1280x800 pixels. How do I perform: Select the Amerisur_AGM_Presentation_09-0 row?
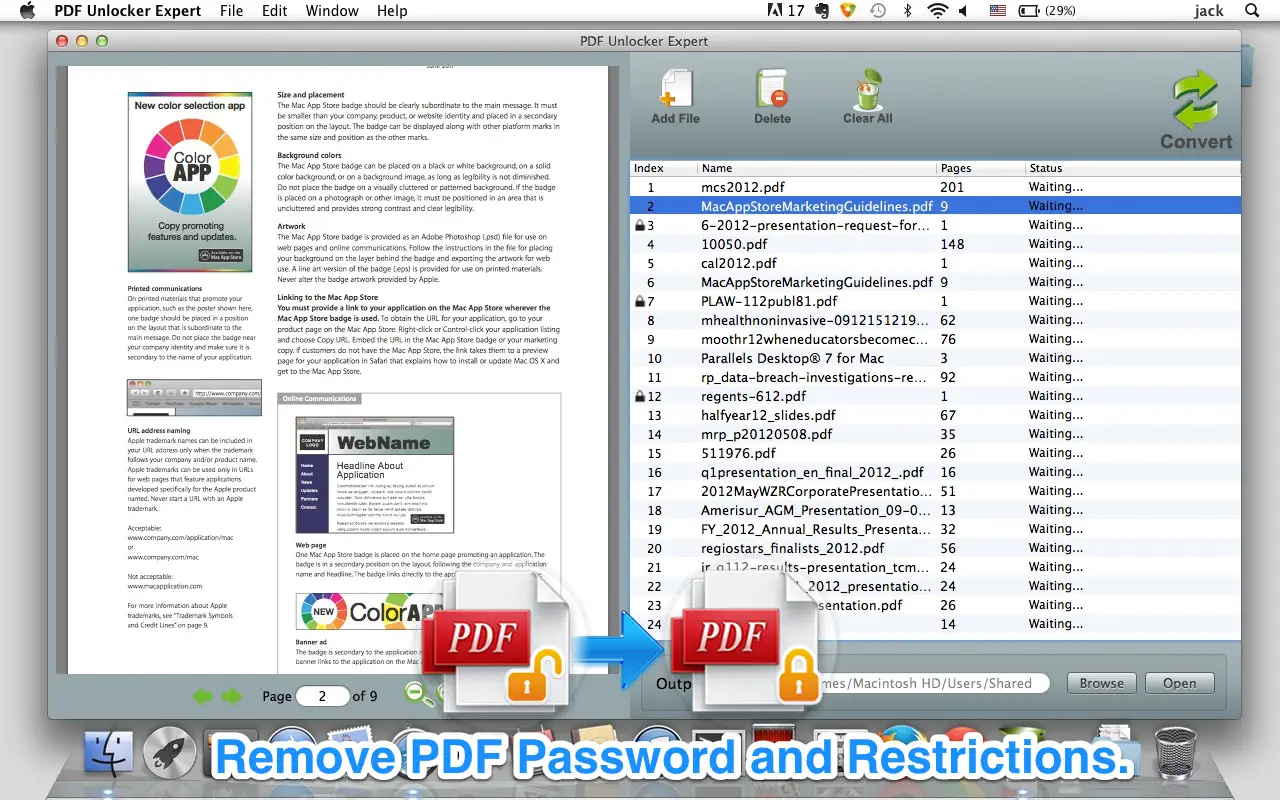tap(935, 510)
